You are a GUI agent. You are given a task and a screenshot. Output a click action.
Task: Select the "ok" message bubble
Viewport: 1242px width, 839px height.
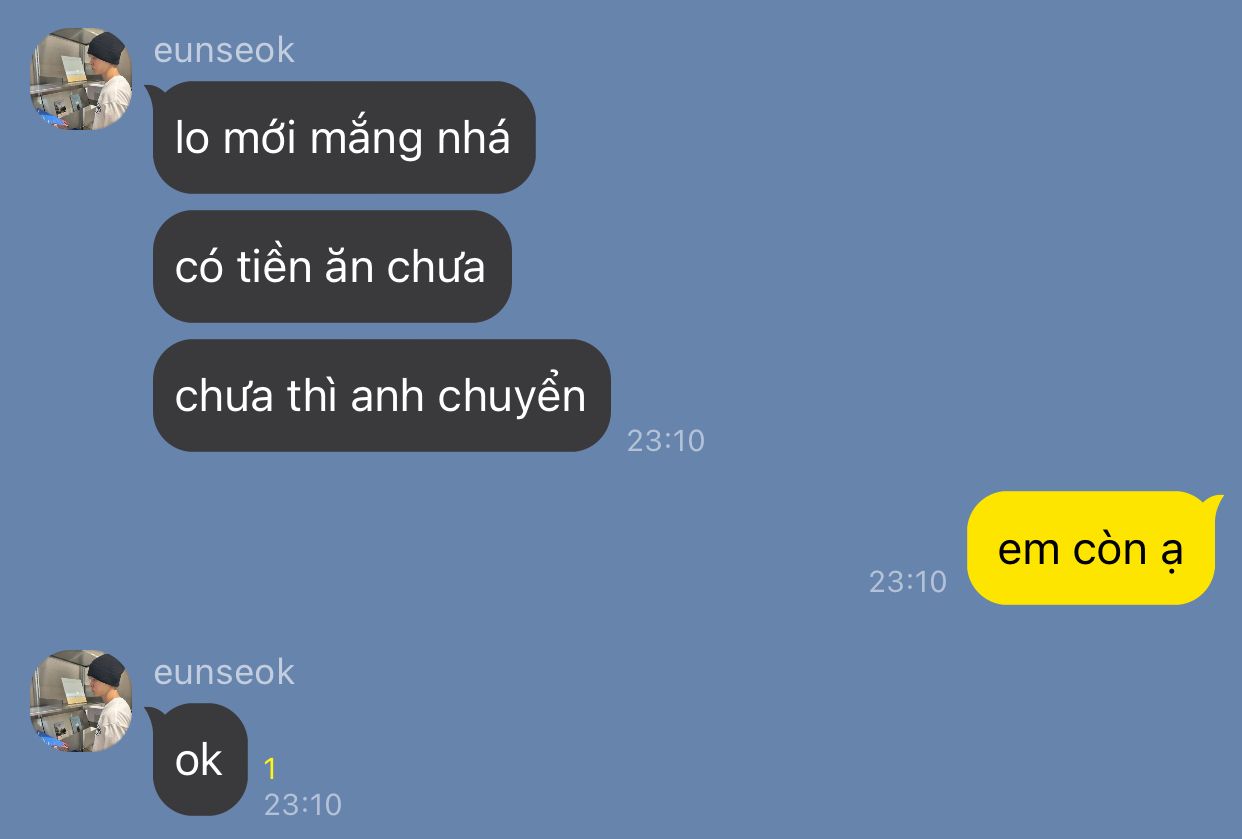click(x=200, y=760)
